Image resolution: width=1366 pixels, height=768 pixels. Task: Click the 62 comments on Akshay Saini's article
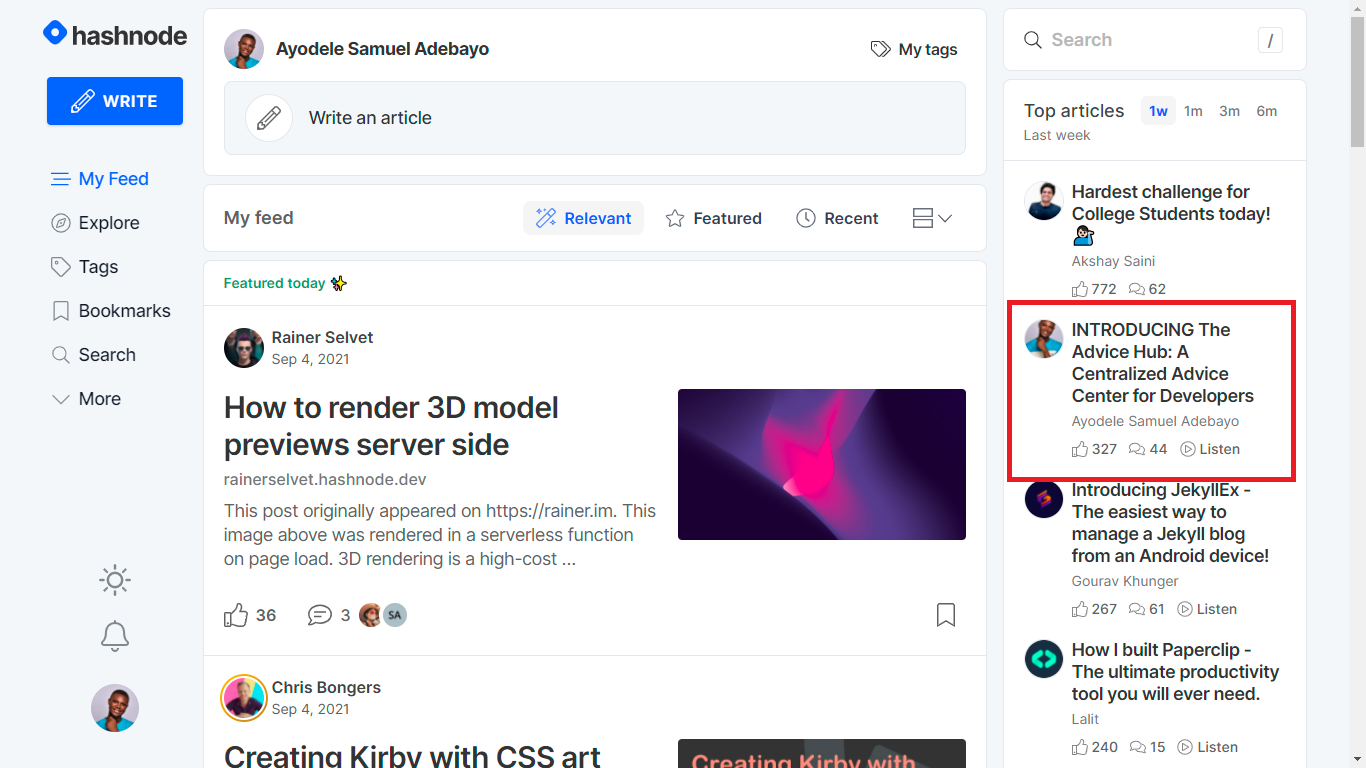pos(1147,289)
